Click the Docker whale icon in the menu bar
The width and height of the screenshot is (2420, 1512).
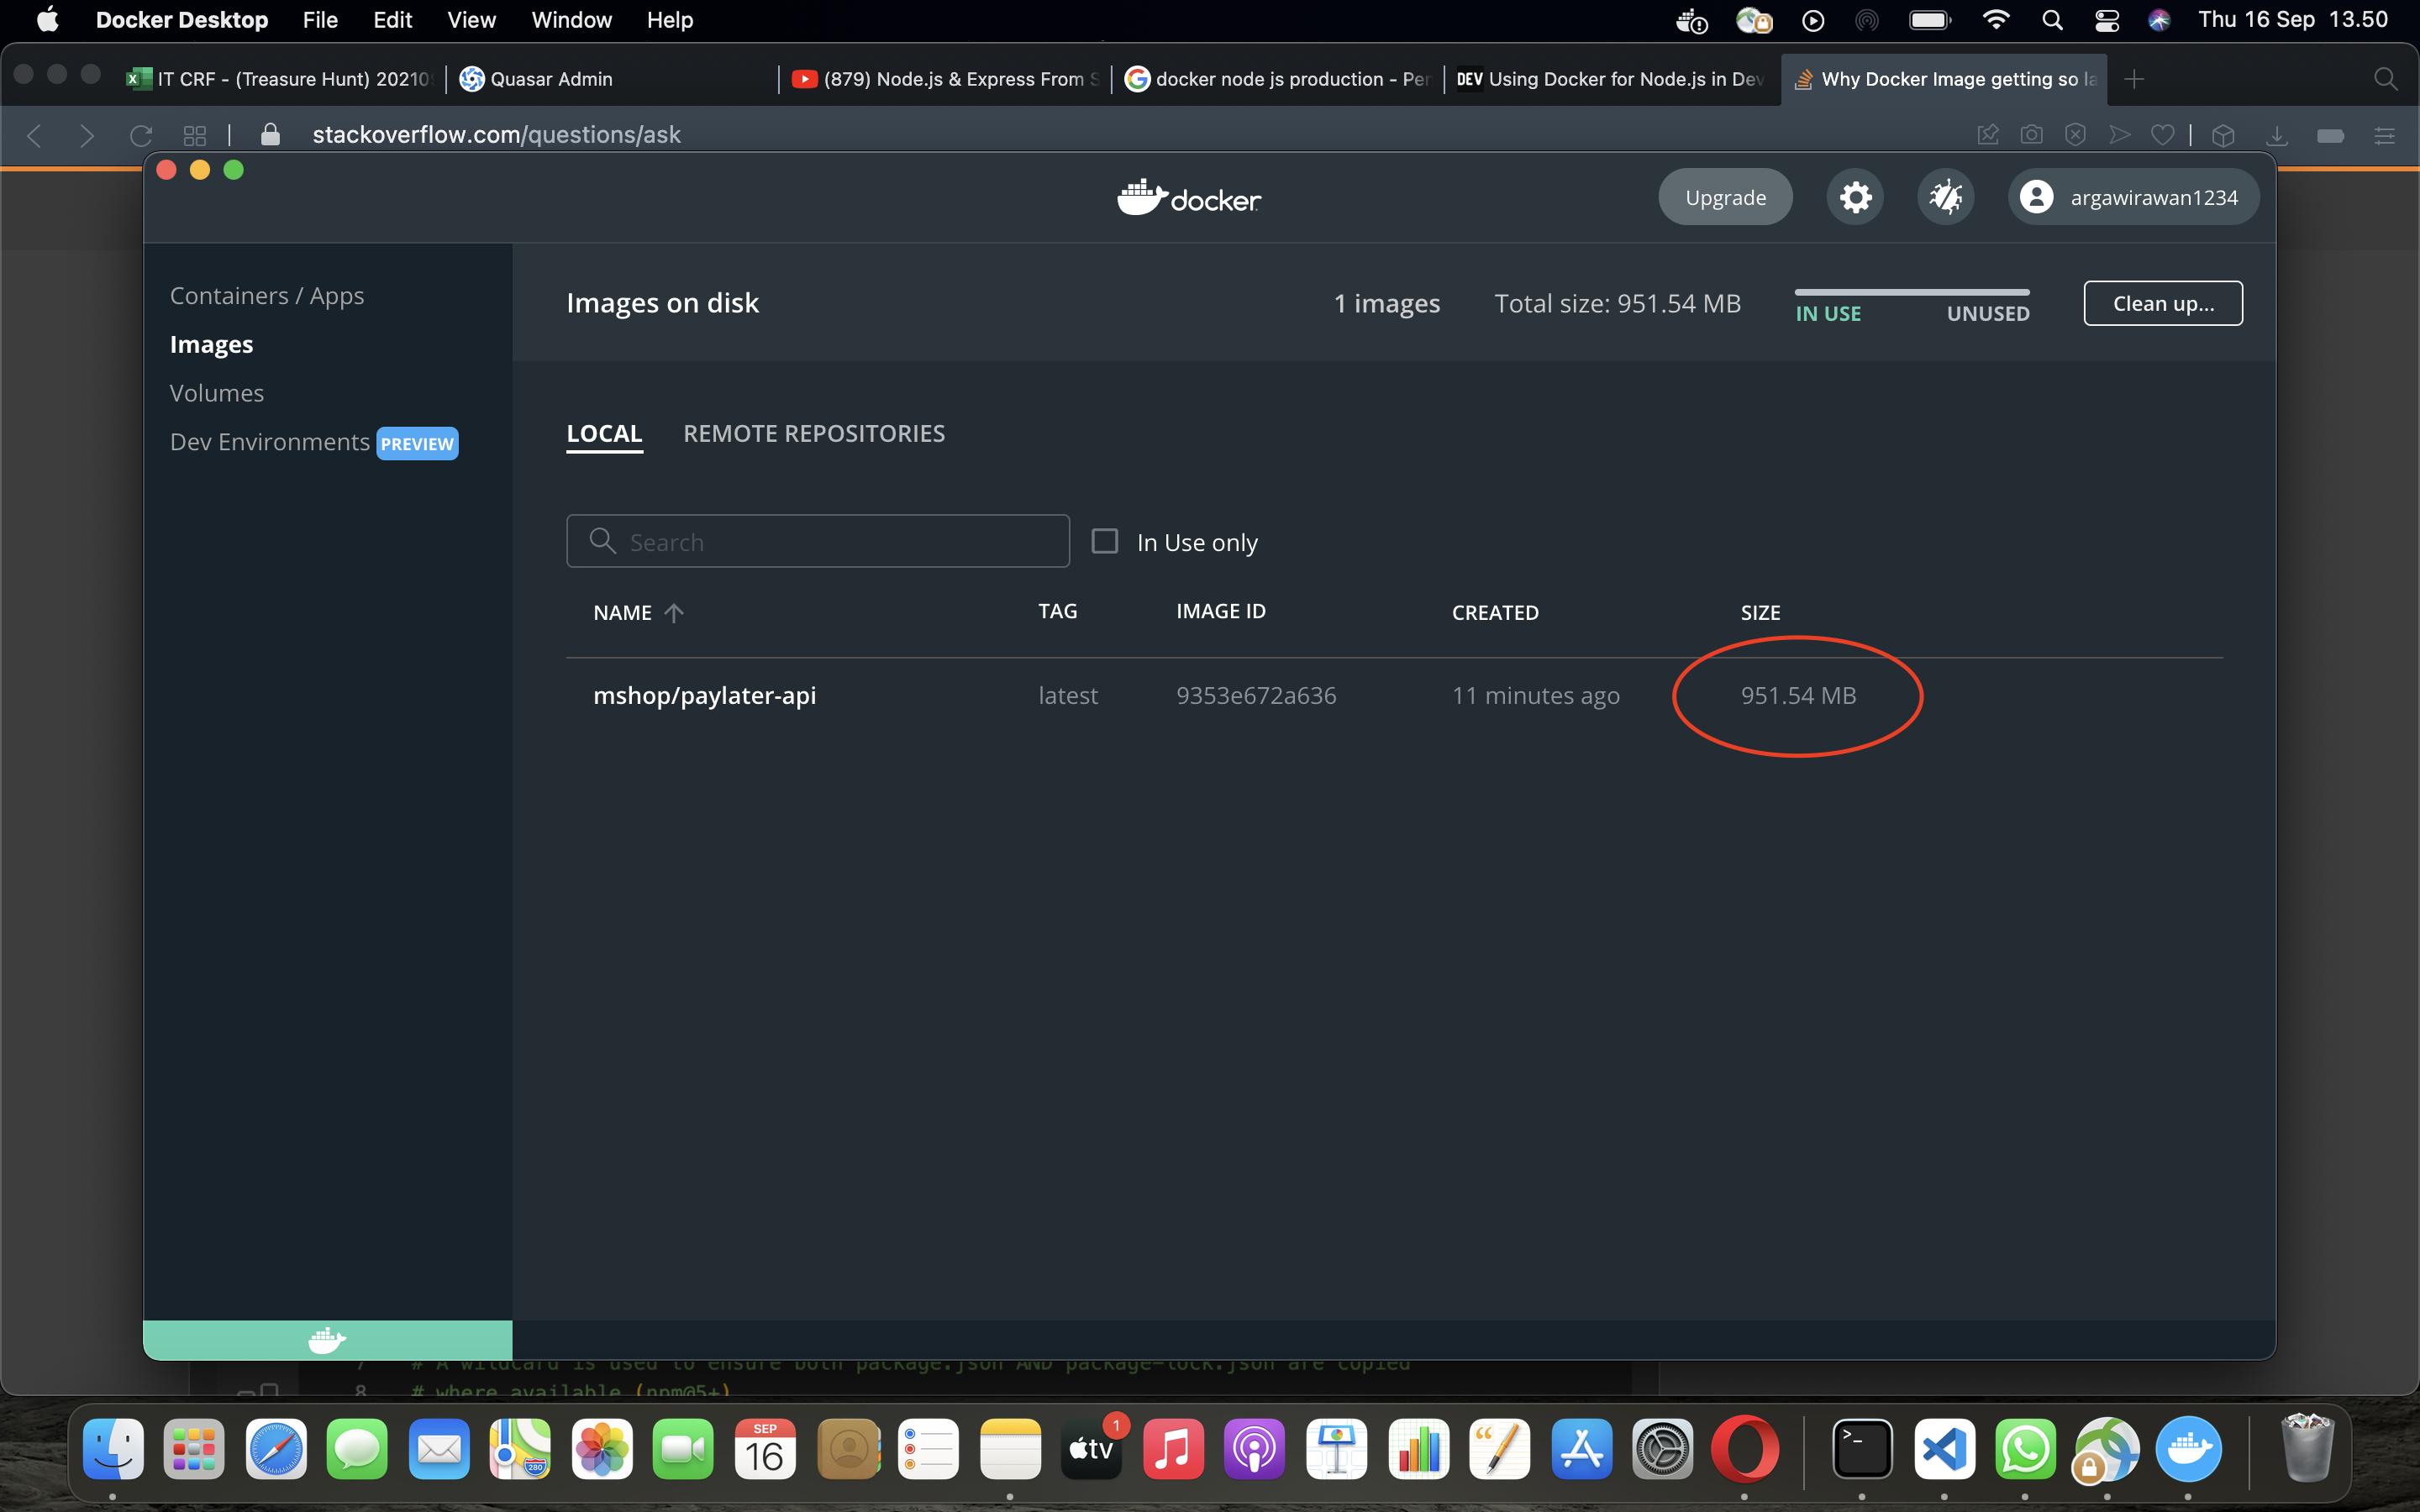point(1691,20)
